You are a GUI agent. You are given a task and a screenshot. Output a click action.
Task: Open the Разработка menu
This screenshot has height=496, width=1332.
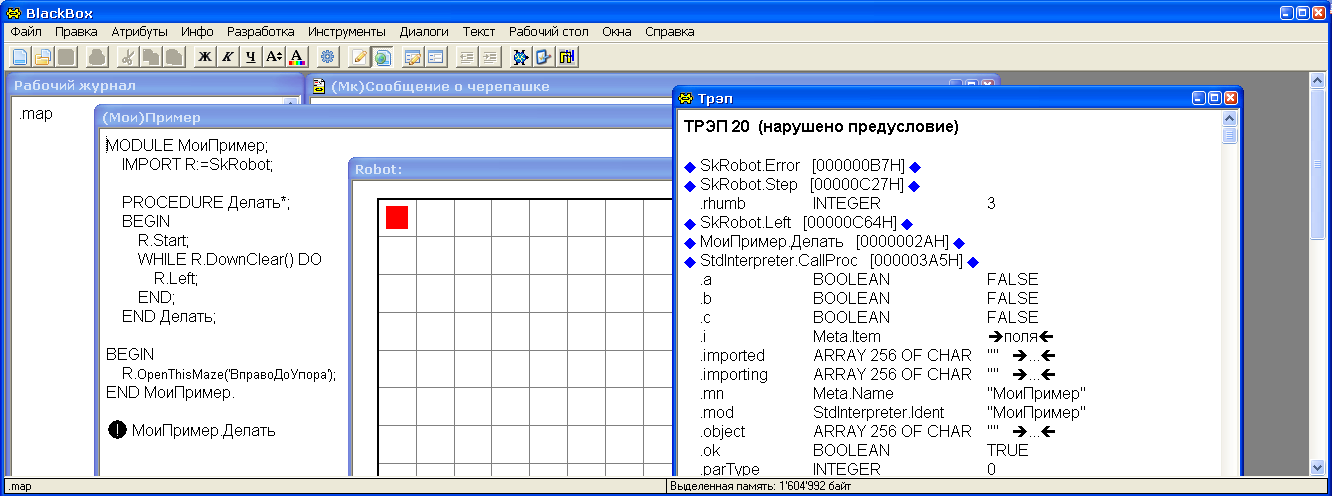coord(260,32)
